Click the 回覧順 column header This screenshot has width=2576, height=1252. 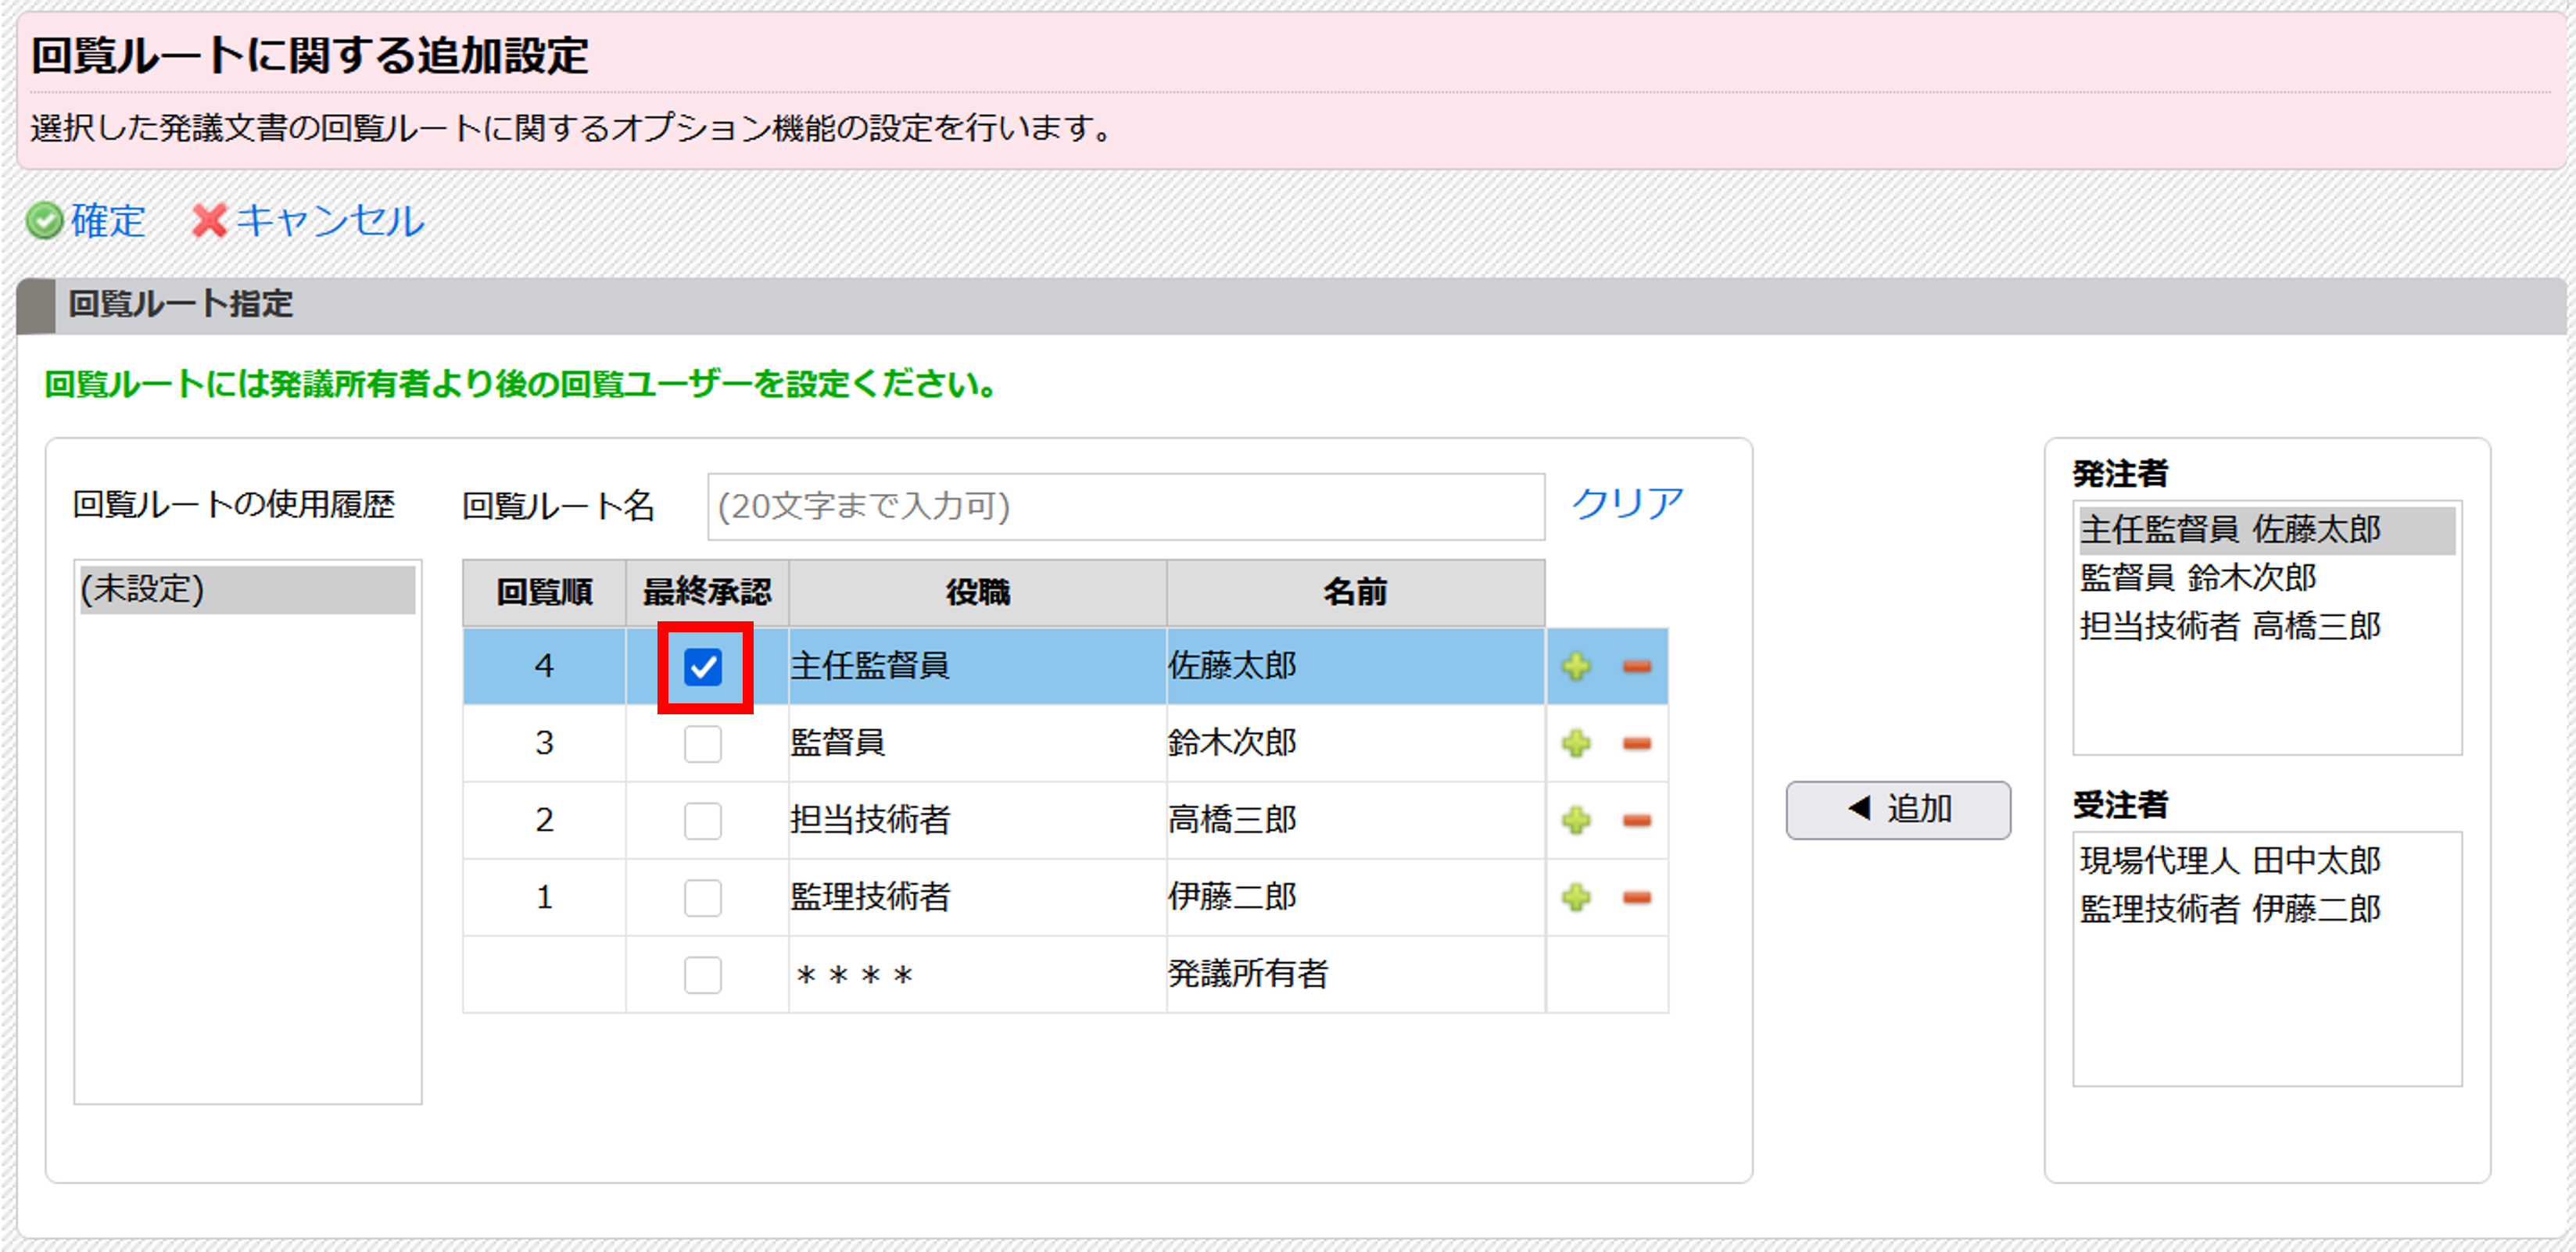tap(544, 593)
